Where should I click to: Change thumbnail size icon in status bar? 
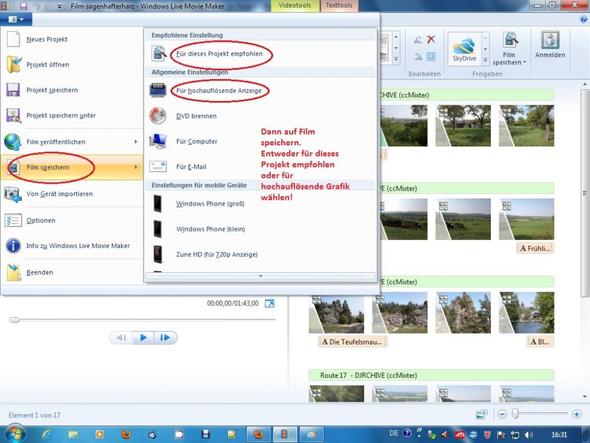point(482,414)
